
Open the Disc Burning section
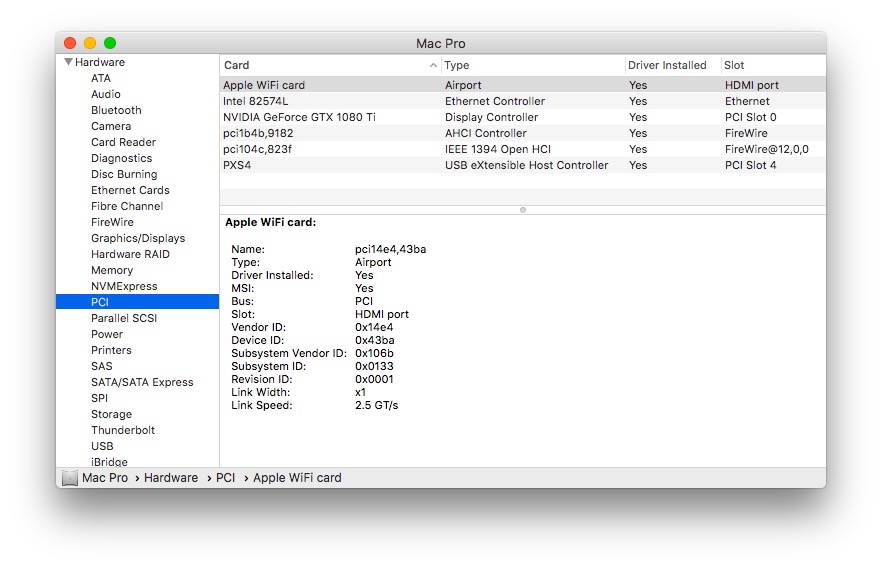[x=124, y=174]
